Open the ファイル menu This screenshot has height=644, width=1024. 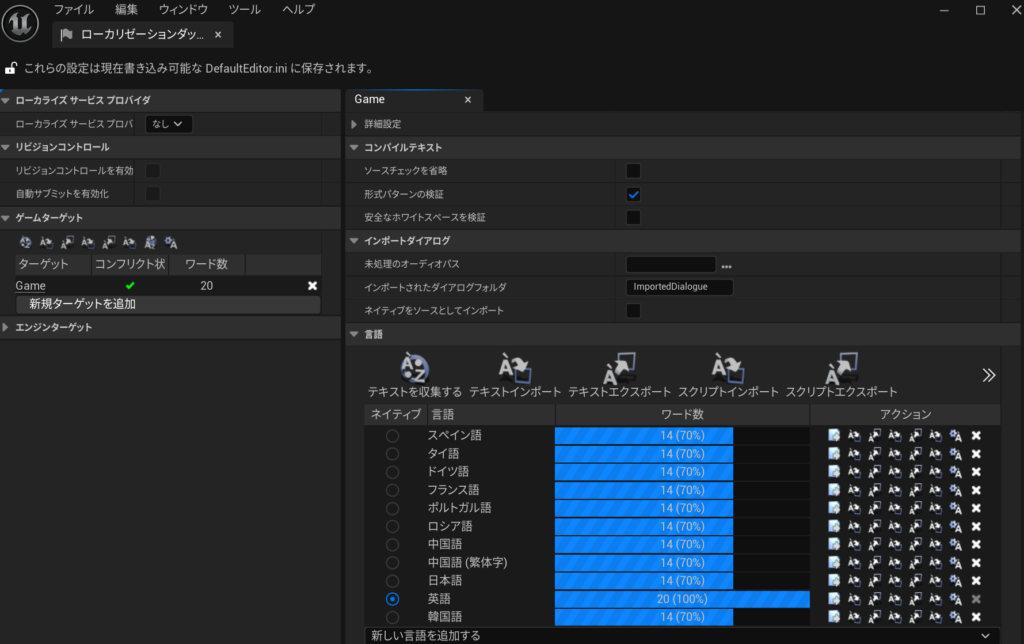point(73,10)
